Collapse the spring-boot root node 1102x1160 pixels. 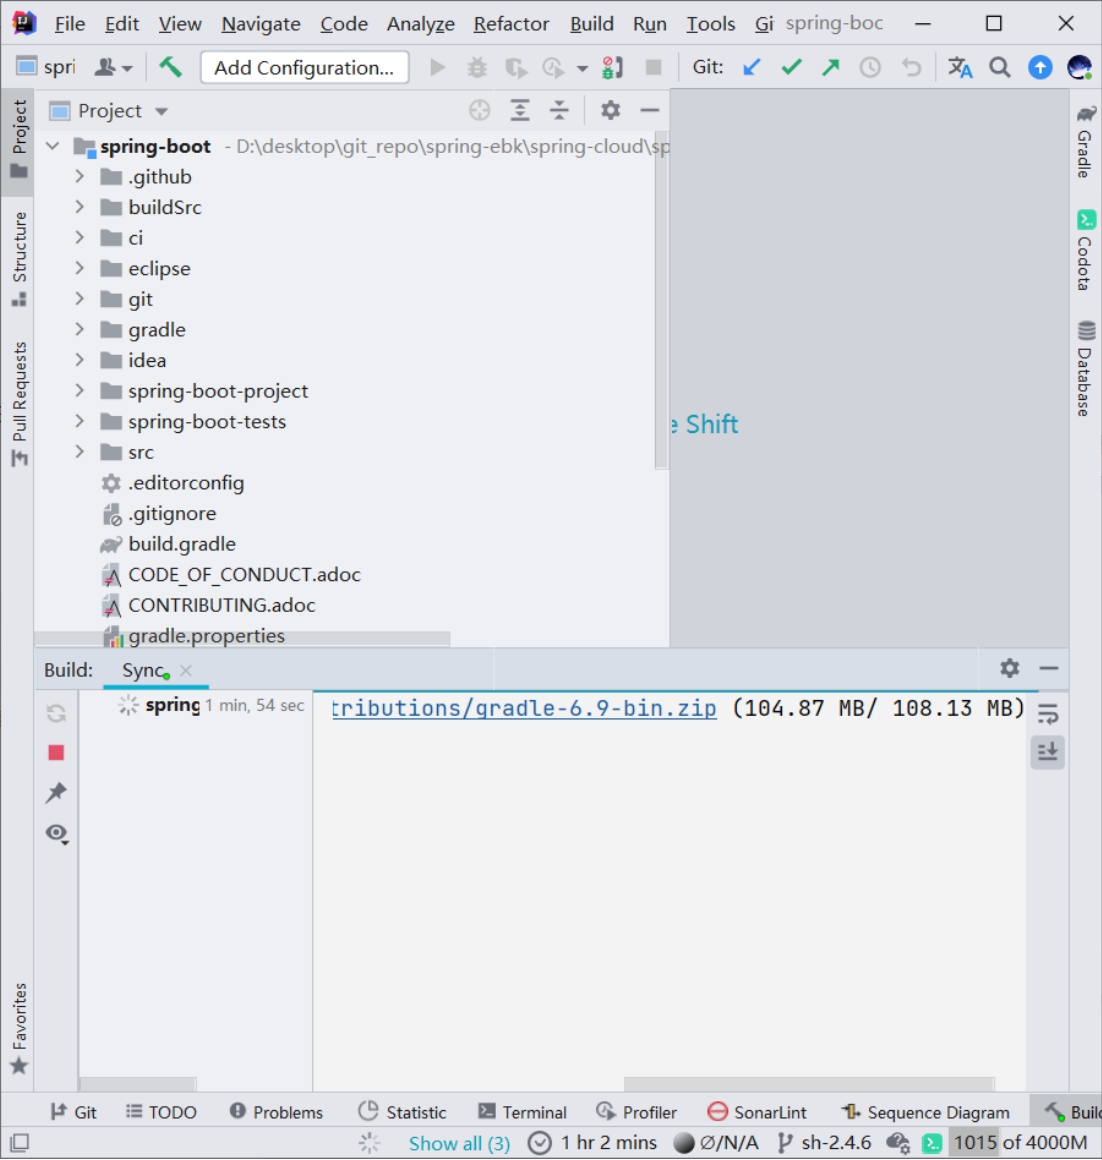coord(53,146)
